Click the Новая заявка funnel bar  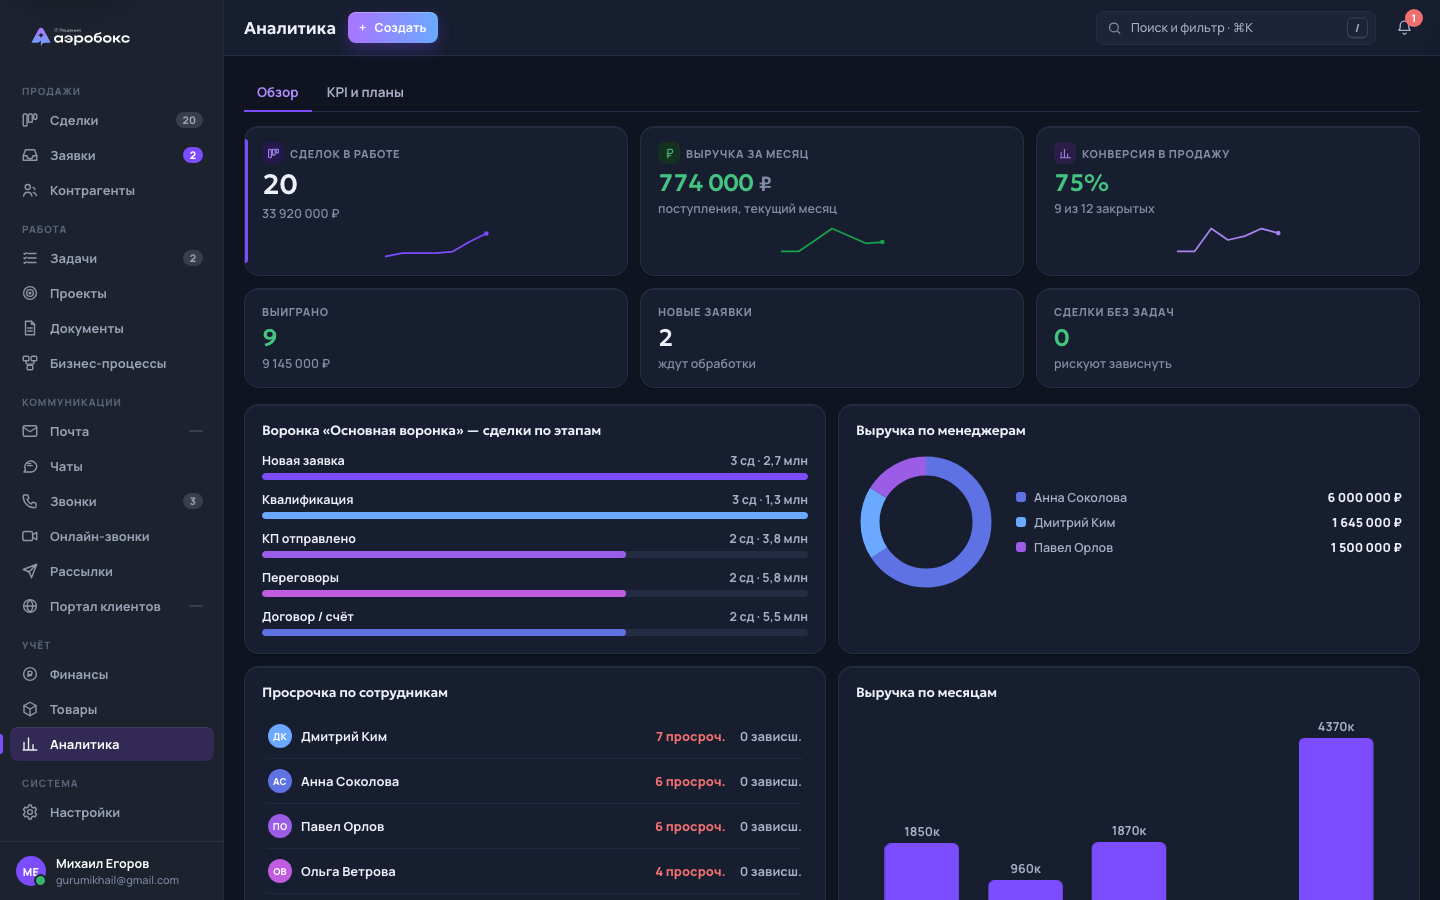pyautogui.click(x=535, y=477)
